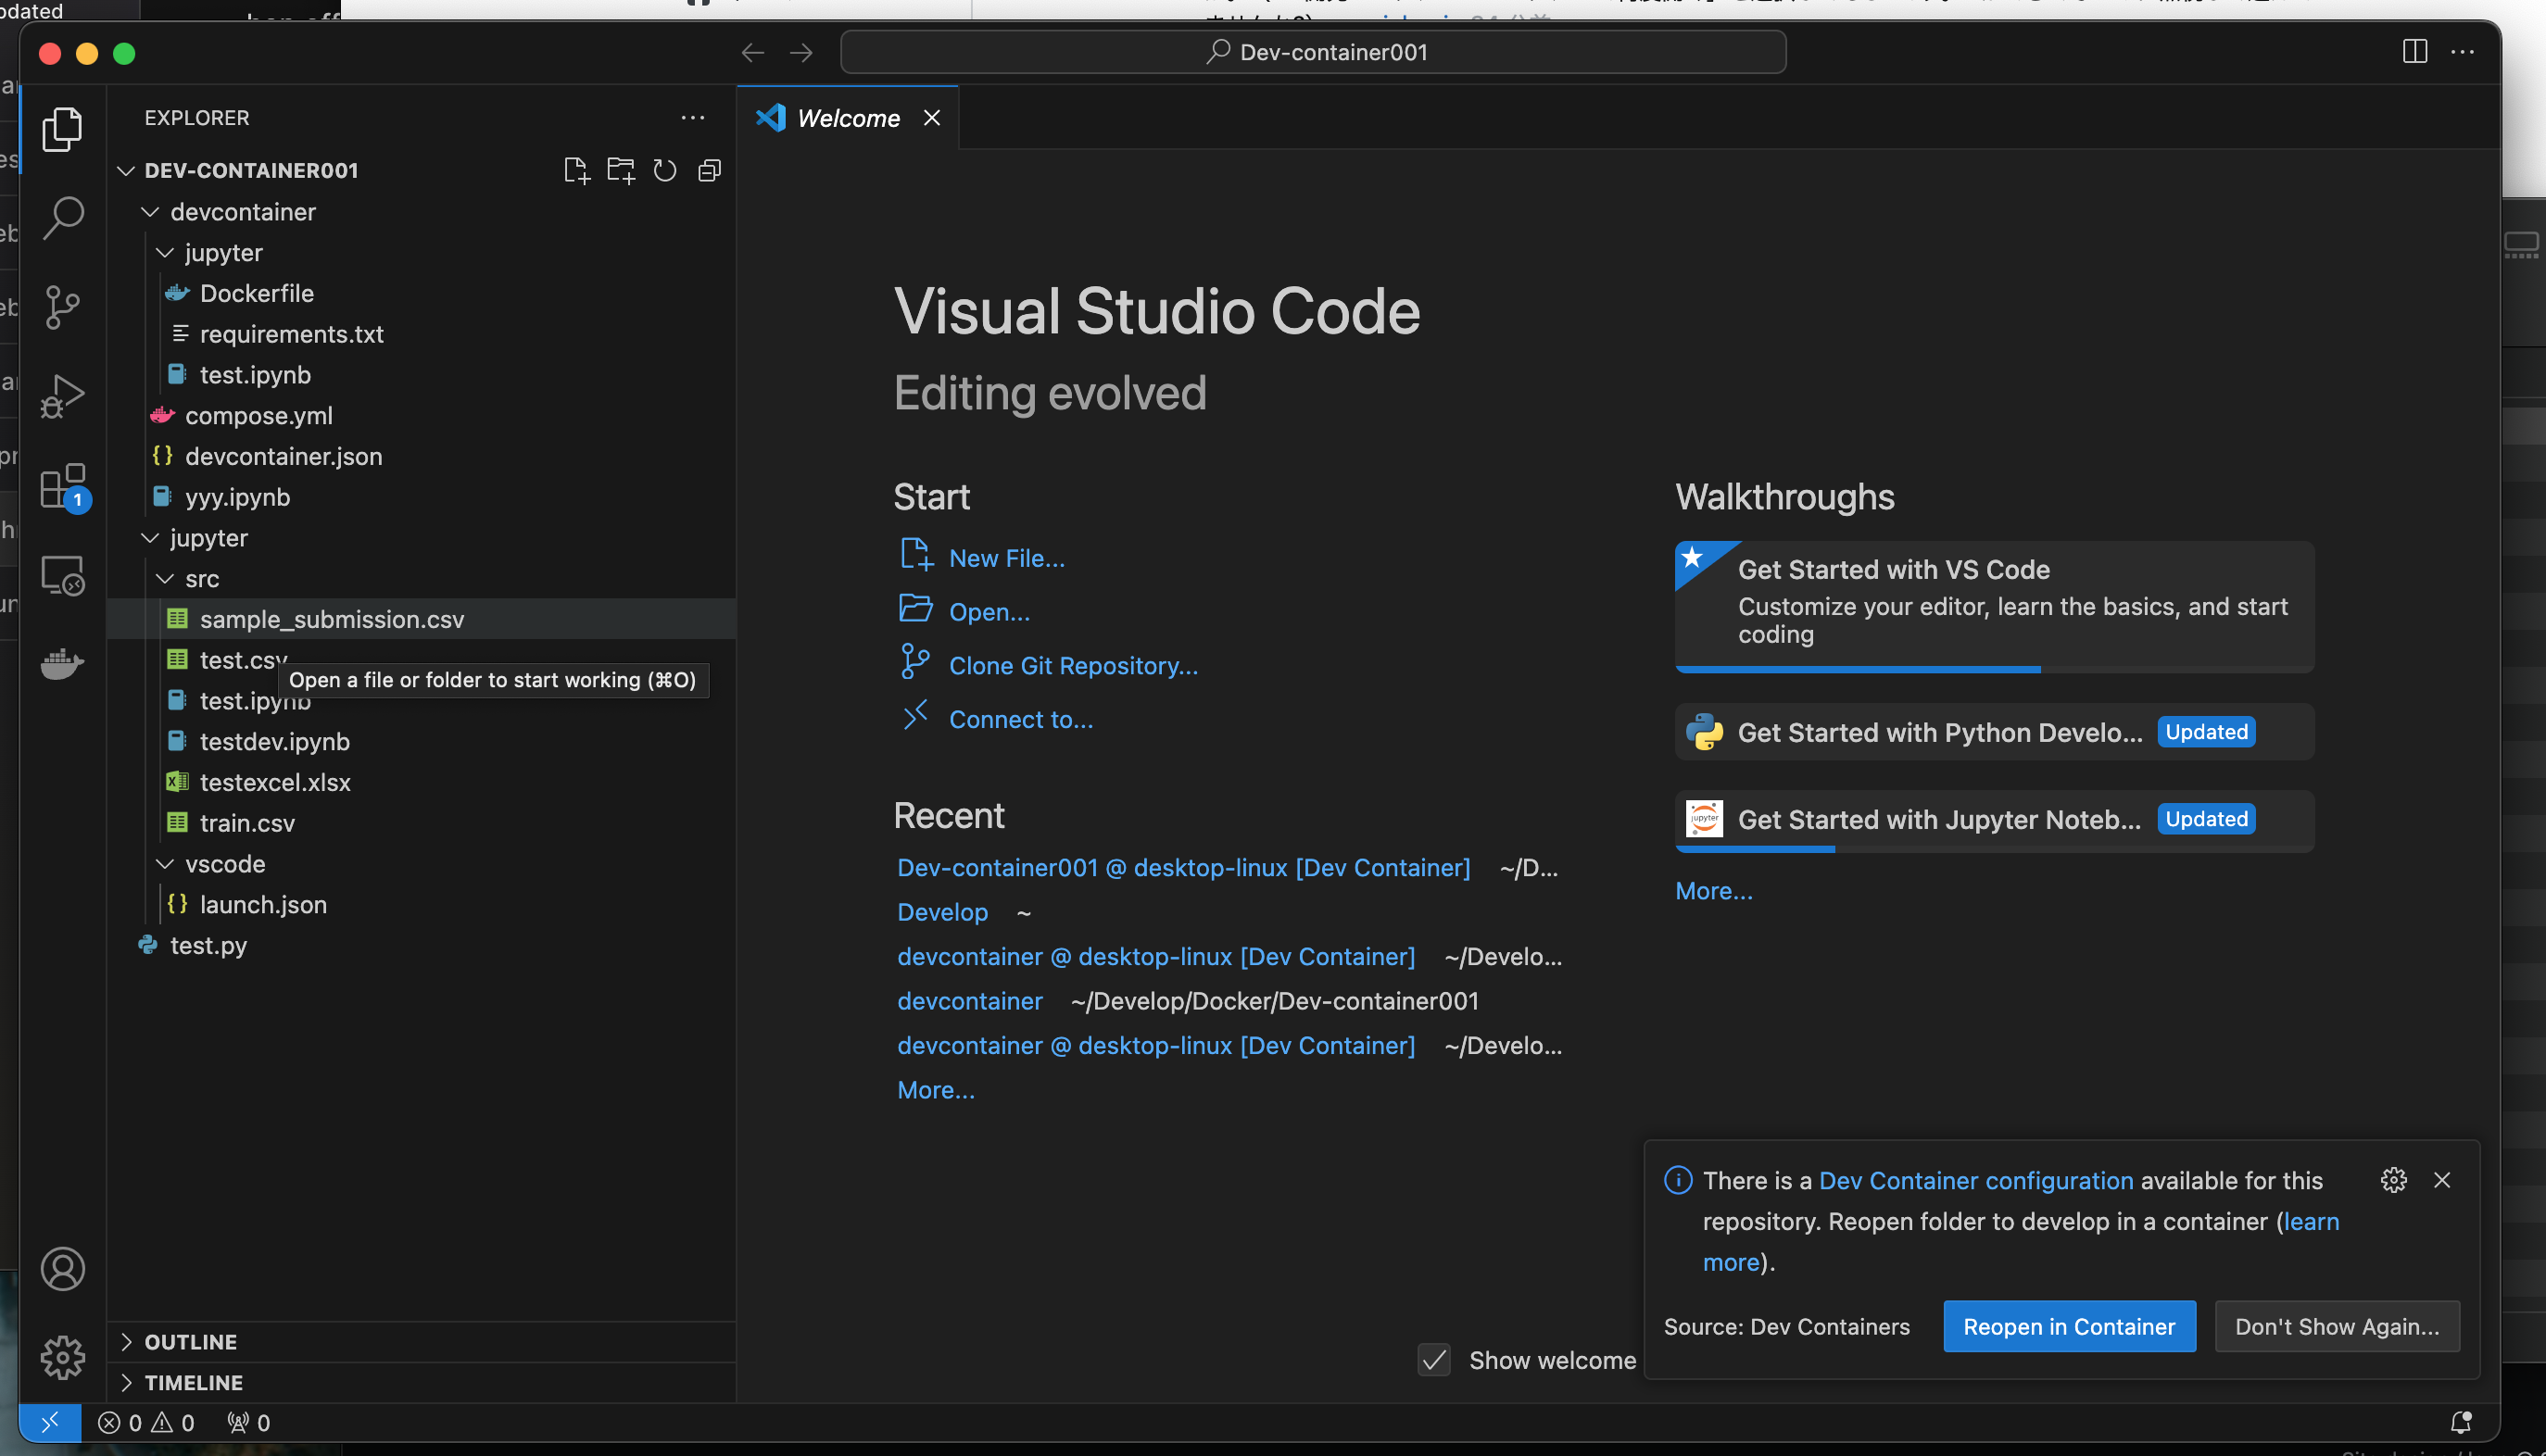
Task: Collapse the vscode folder
Action: pos(165,864)
